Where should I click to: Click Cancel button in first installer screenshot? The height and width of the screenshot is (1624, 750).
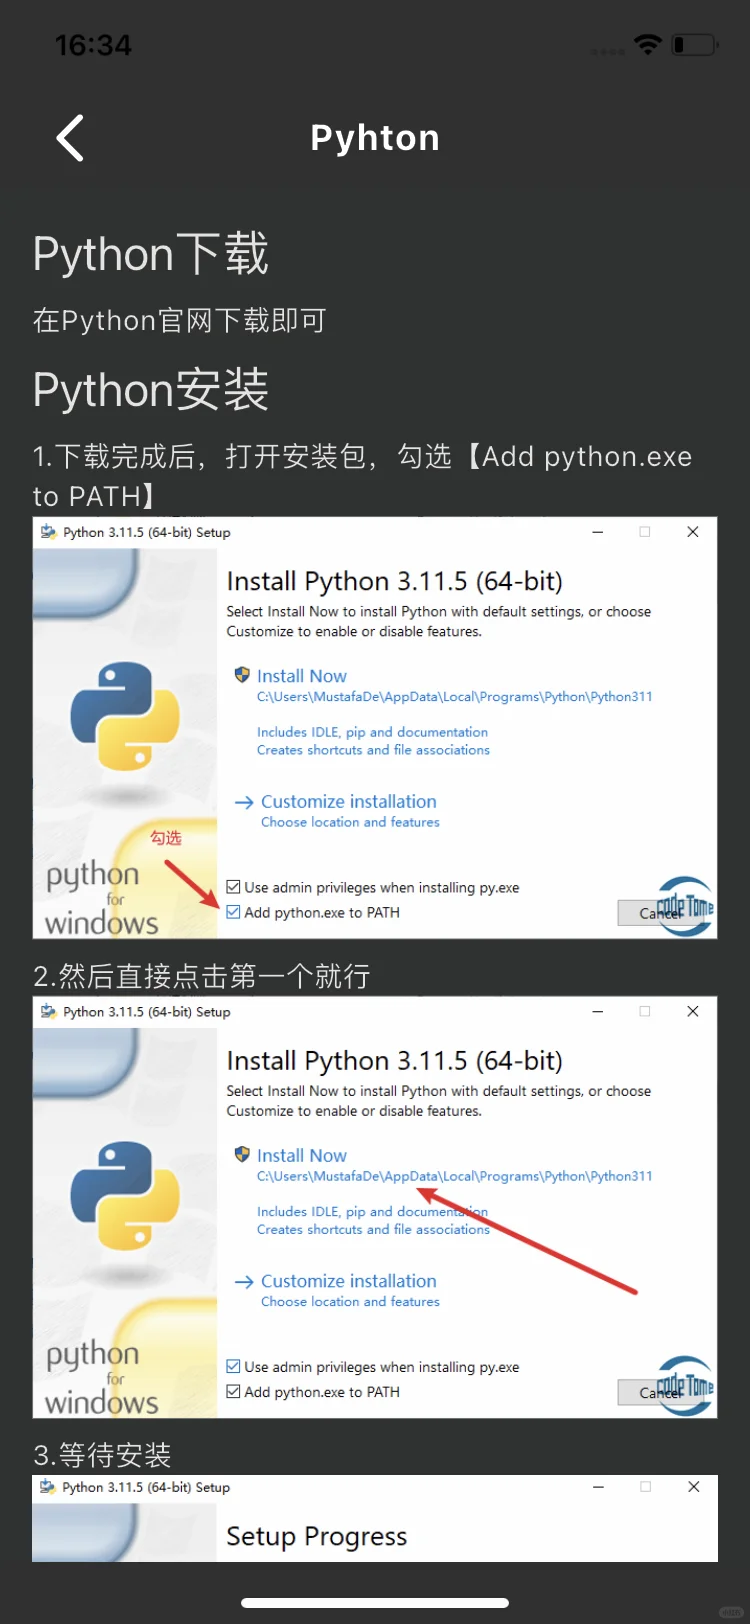pos(660,913)
